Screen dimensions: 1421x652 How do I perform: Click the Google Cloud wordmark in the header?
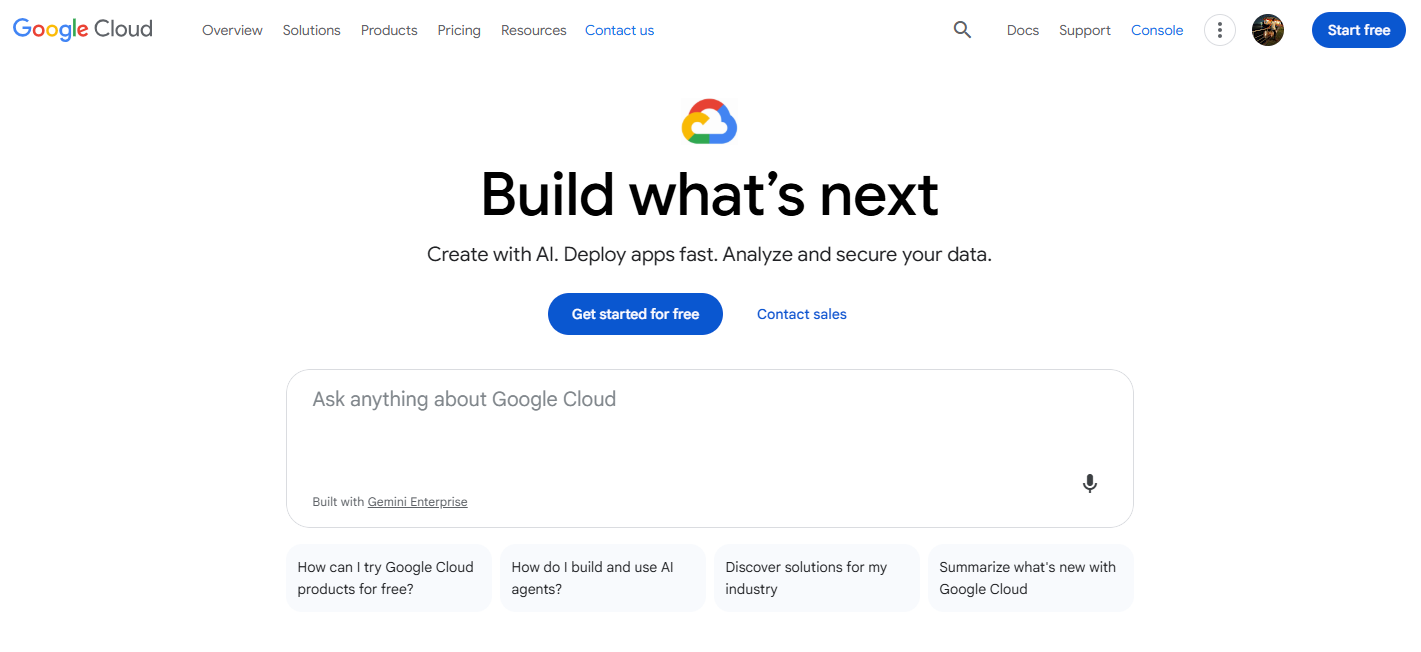tap(82, 28)
